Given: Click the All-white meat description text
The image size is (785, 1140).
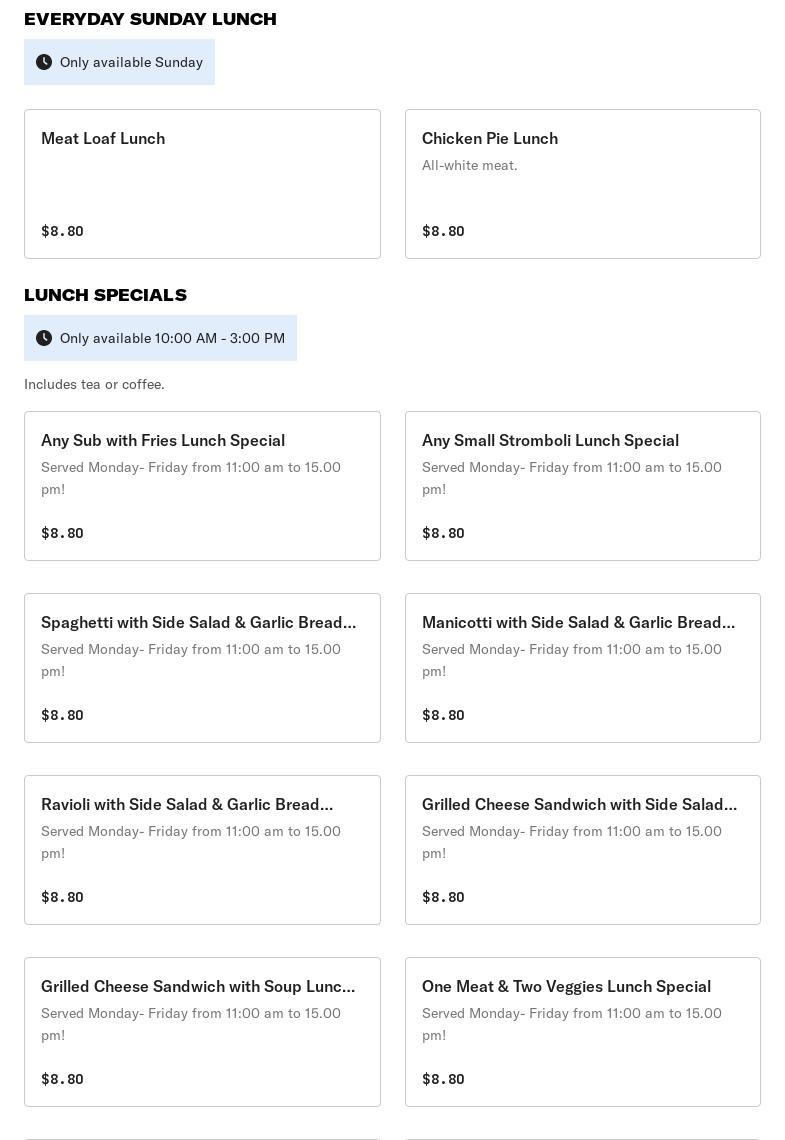Looking at the screenshot, I should tap(470, 165).
